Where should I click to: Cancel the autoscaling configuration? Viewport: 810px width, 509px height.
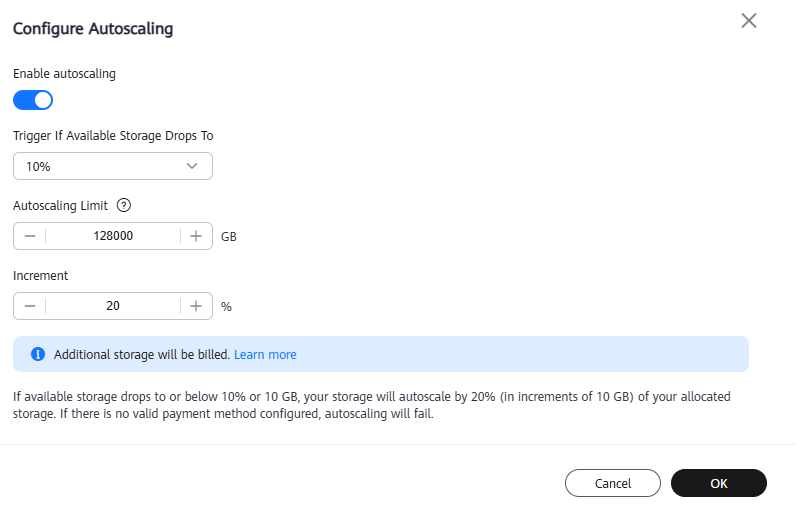(x=613, y=483)
